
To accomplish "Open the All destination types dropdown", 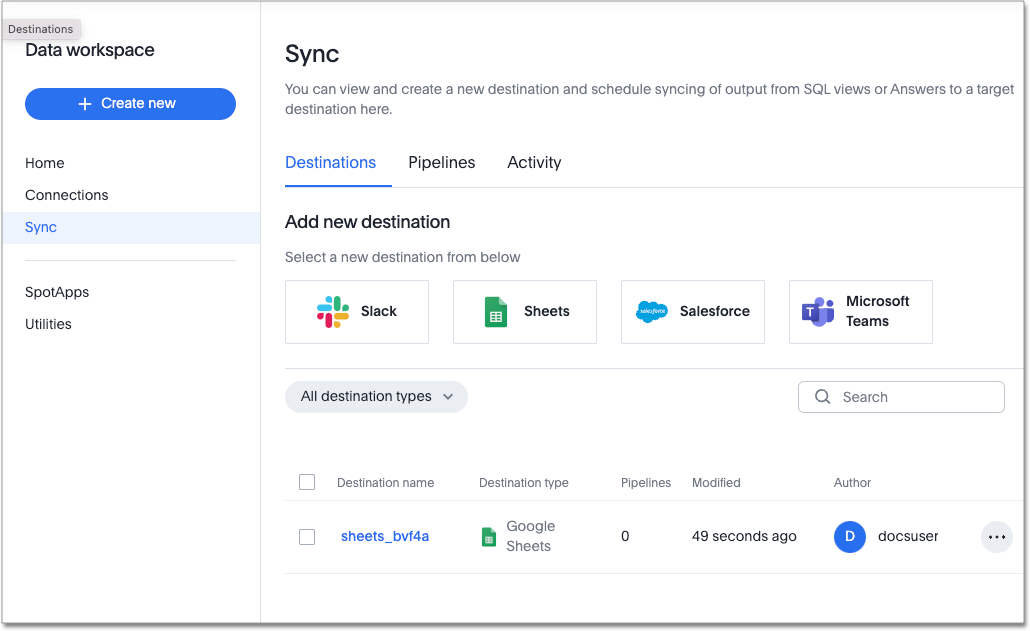I will coord(376,396).
